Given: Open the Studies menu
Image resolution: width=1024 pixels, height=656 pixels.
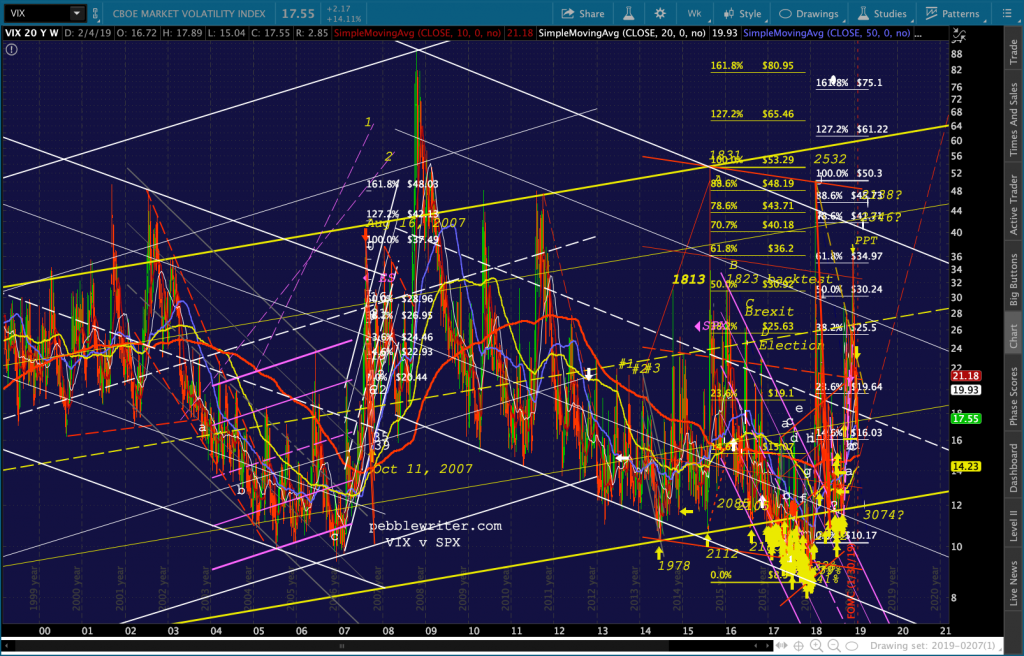Looking at the screenshot, I should [x=881, y=14].
